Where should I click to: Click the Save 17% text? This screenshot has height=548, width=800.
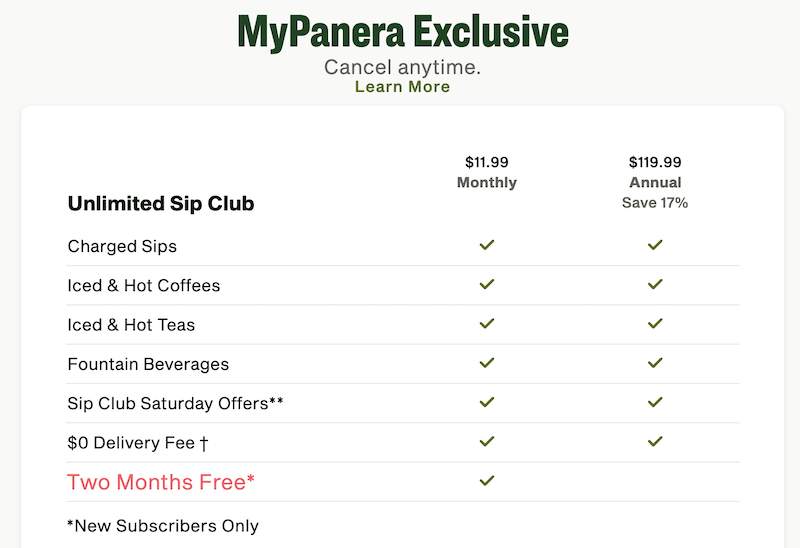point(655,203)
